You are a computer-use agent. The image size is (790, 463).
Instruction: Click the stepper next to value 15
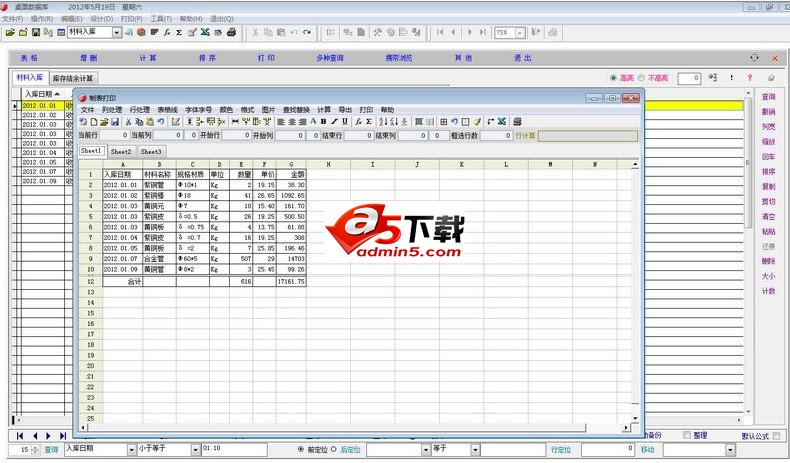[35, 450]
